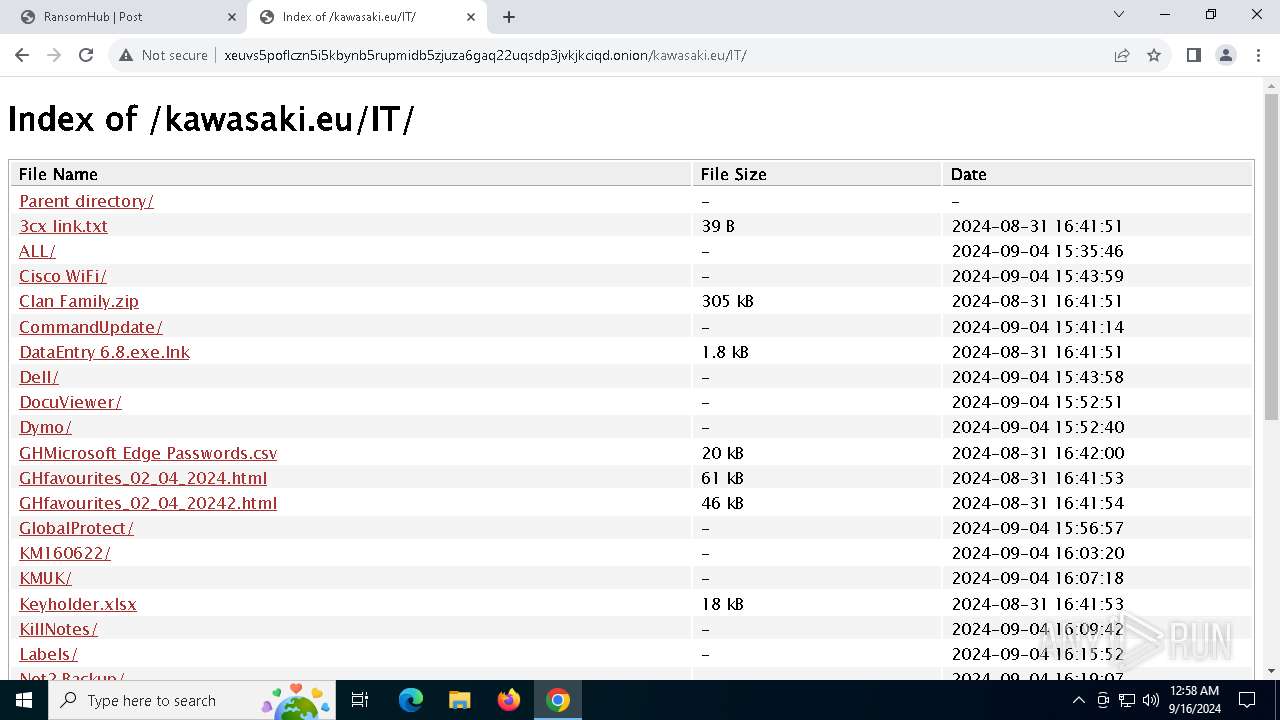
Task: Open the Parent directory link
Action: [x=86, y=201]
